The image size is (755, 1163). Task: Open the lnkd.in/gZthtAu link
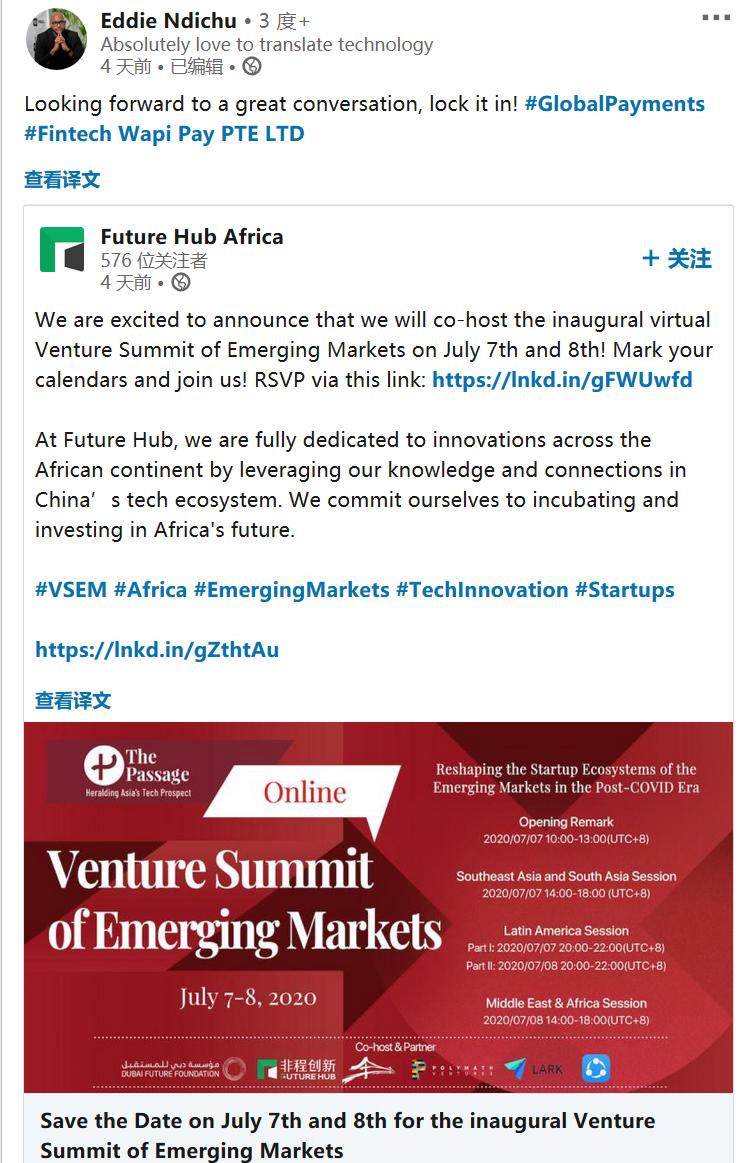157,650
